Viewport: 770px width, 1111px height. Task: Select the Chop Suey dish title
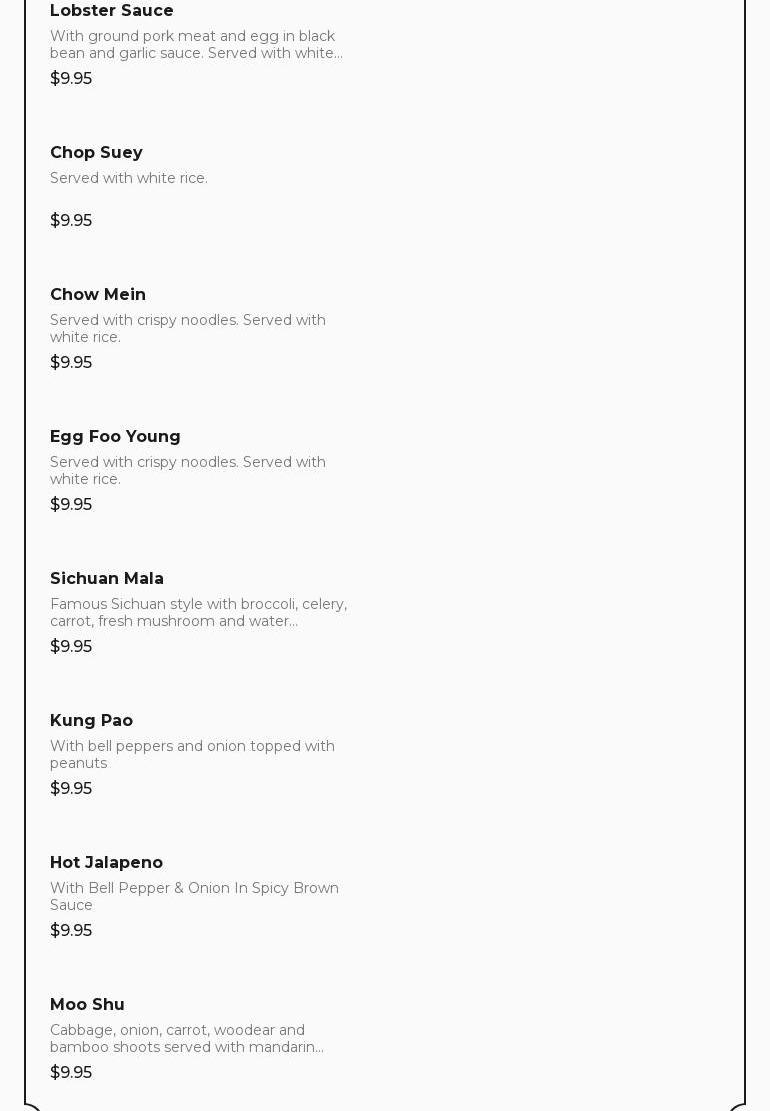pyautogui.click(x=96, y=153)
